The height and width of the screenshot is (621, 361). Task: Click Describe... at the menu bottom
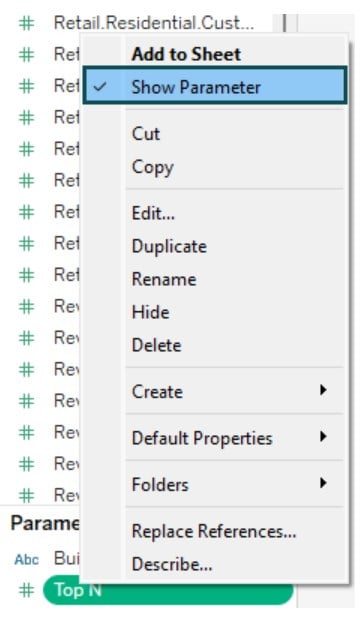pyautogui.click(x=172, y=564)
